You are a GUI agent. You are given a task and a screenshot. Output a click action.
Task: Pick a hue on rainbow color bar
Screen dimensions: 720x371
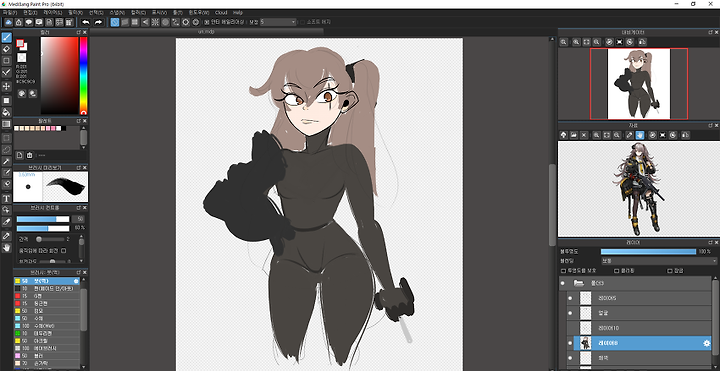point(84,76)
